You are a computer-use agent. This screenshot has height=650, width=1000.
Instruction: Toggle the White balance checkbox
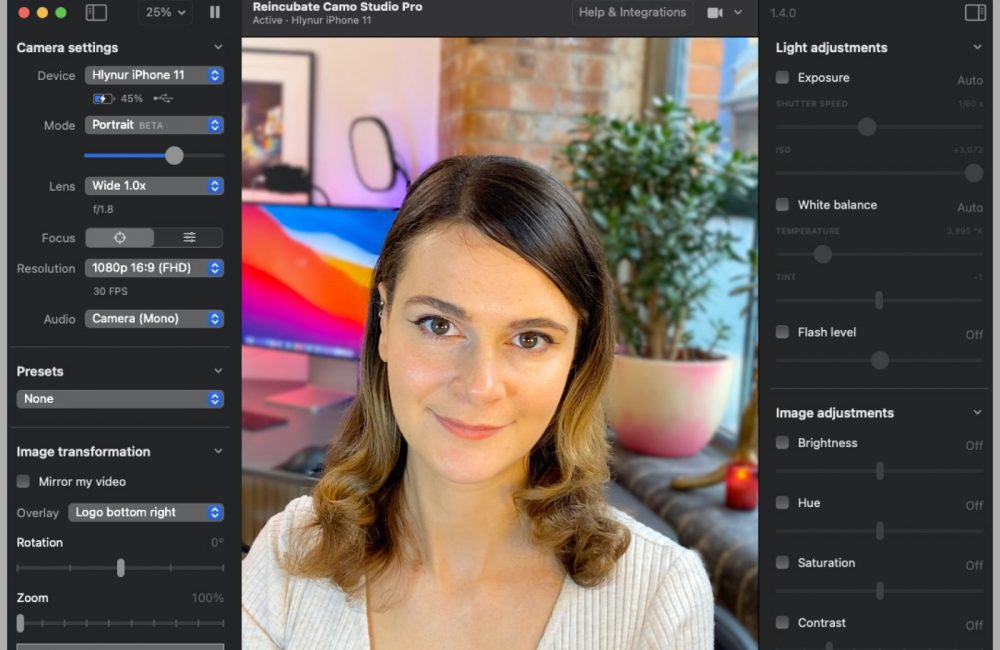(x=782, y=205)
